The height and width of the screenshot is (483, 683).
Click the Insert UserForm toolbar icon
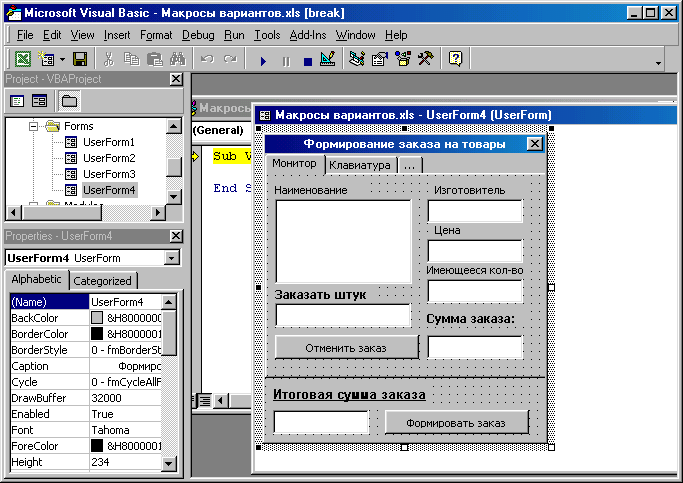46,59
